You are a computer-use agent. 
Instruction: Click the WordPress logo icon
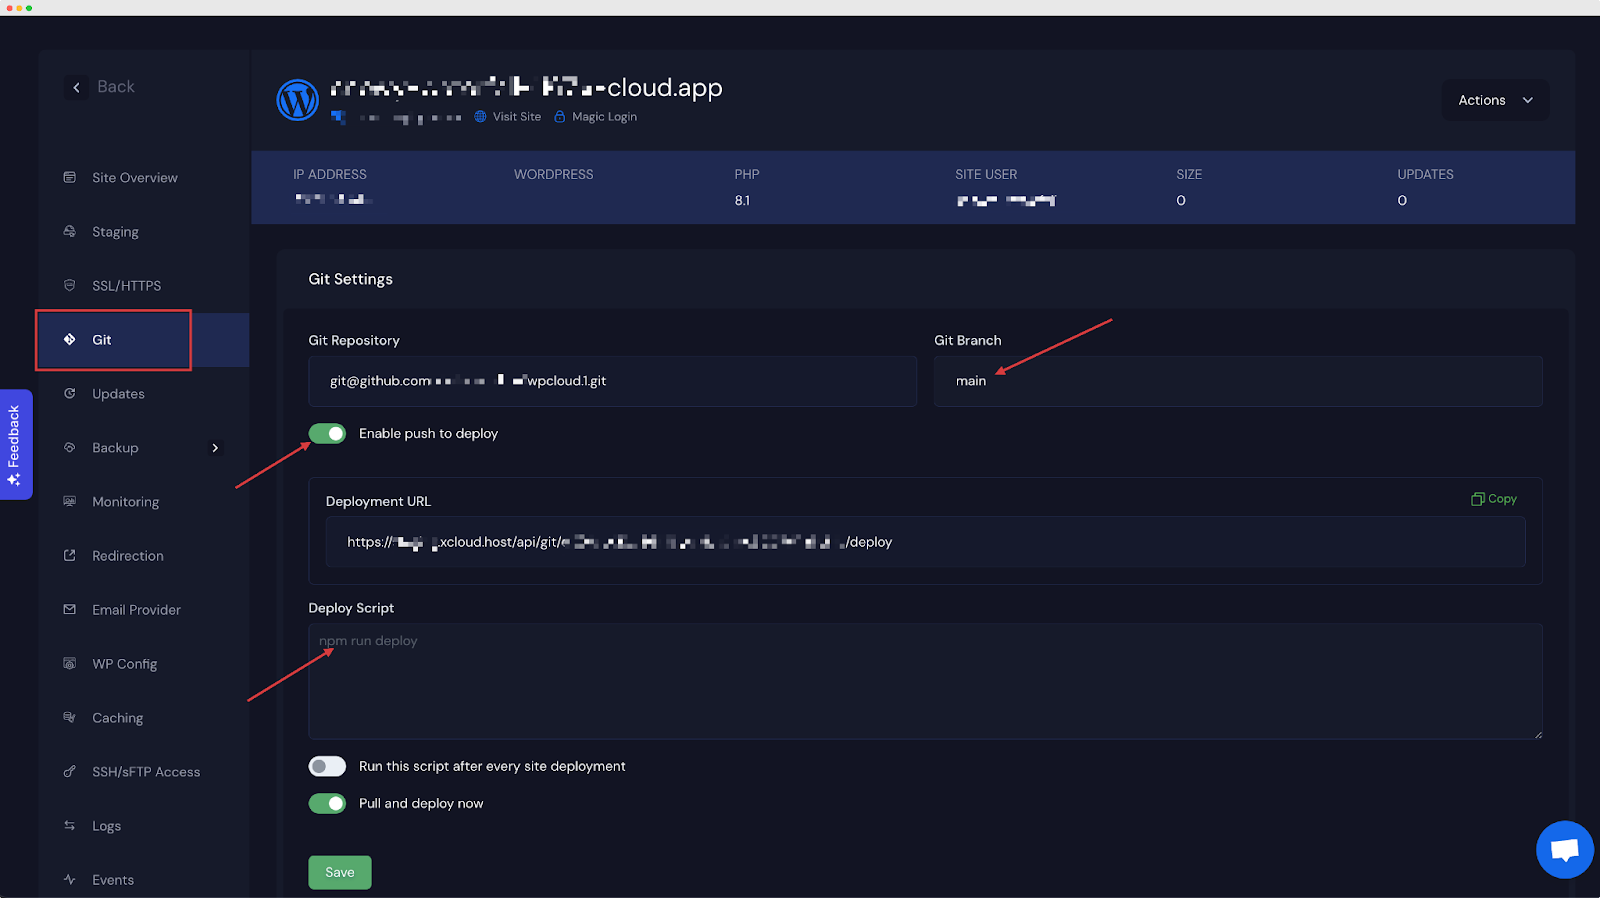point(297,100)
